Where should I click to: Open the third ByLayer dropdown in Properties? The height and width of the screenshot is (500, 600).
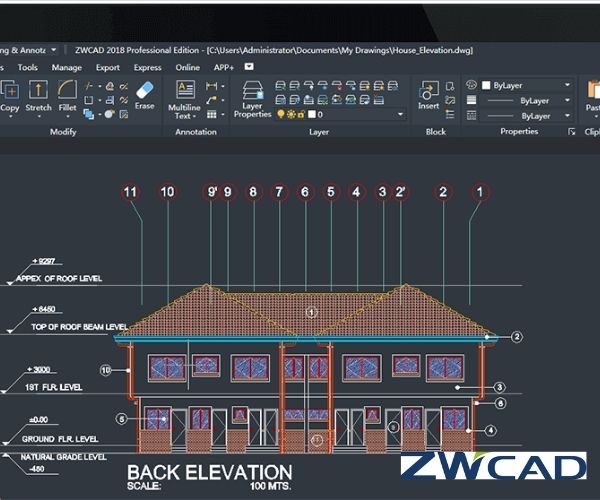pyautogui.click(x=567, y=116)
